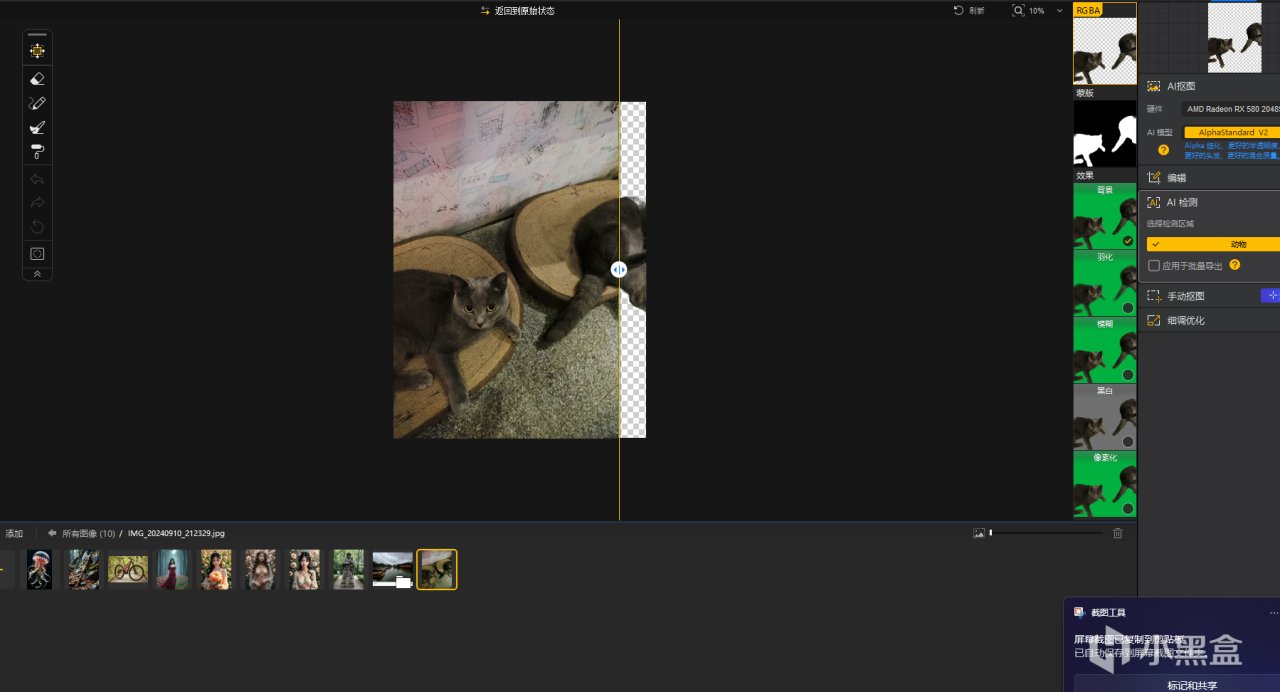Click 返回到原始状态 at the top
The width and height of the screenshot is (1280, 692).
coord(517,11)
